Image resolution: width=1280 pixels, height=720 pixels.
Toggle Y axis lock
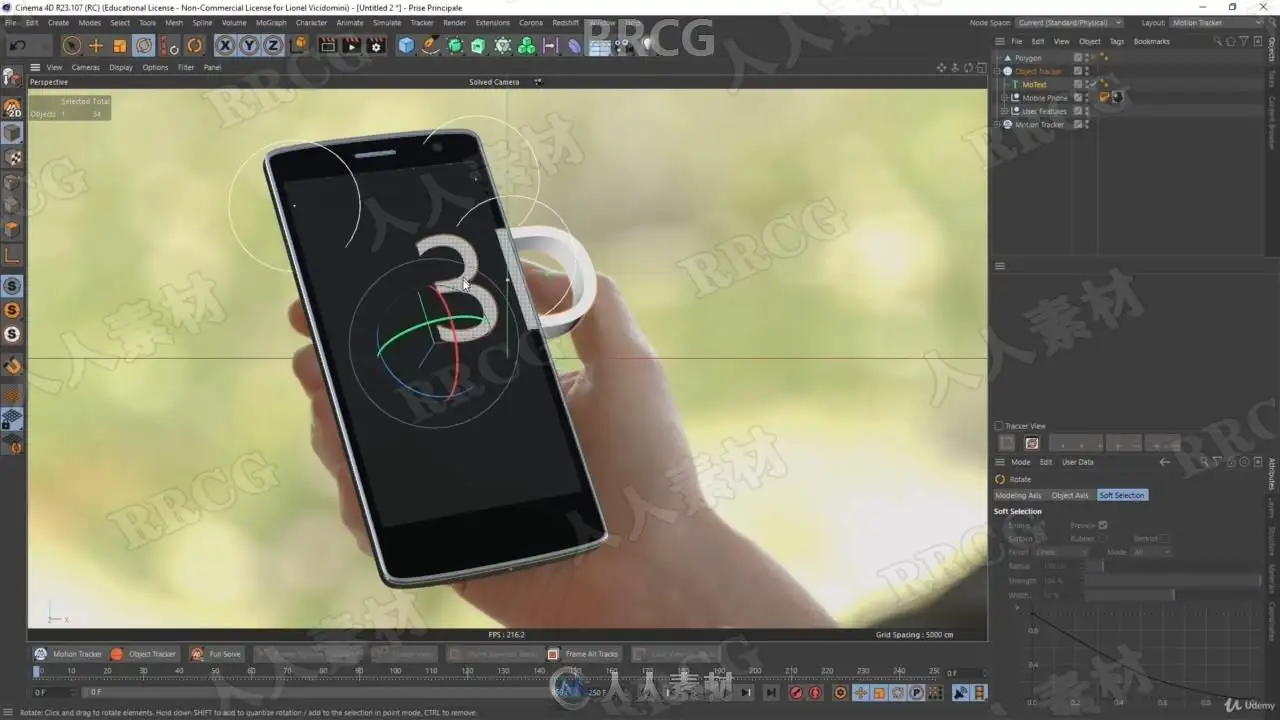click(249, 46)
